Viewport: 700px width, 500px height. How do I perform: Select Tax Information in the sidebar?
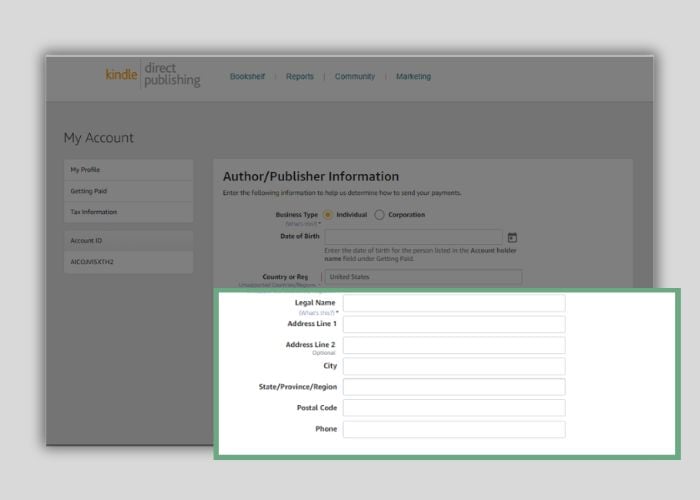[x=129, y=212]
